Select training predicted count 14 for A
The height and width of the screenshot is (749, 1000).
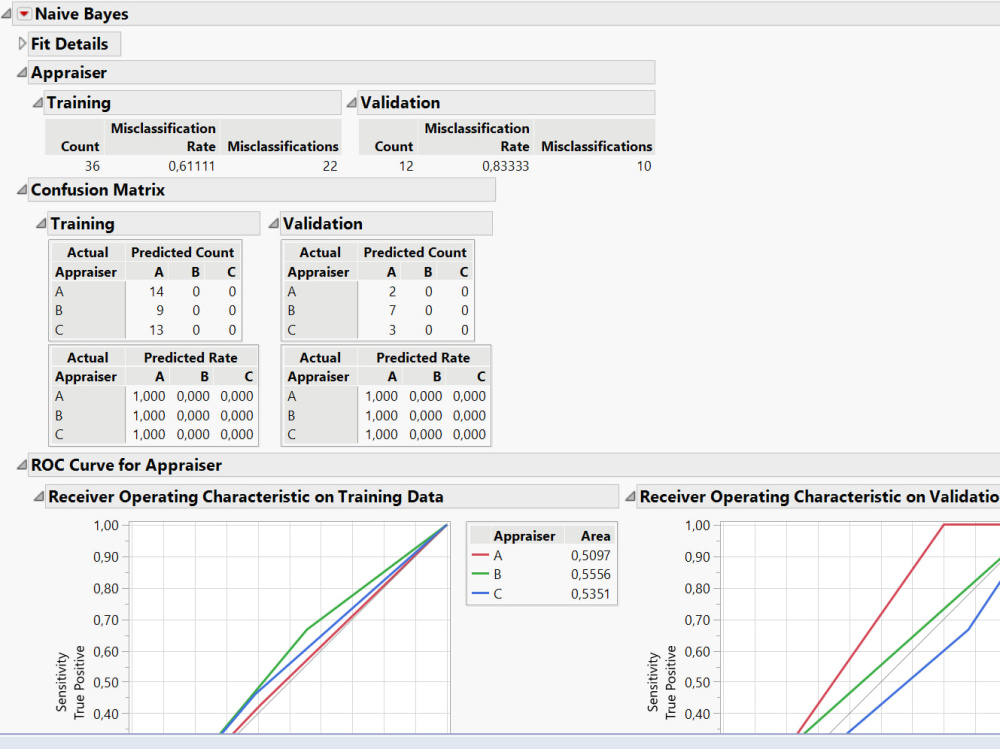[156, 292]
